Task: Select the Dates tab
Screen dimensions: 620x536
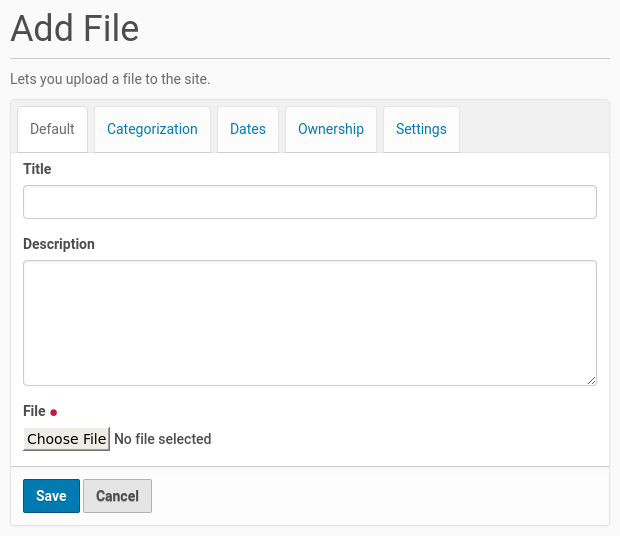Action: (x=248, y=129)
